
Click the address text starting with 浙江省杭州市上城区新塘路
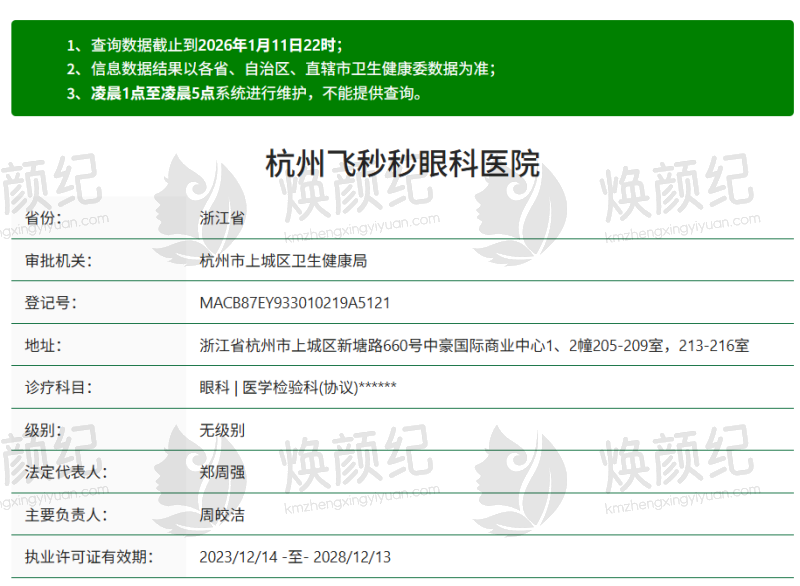pyautogui.click(x=474, y=345)
